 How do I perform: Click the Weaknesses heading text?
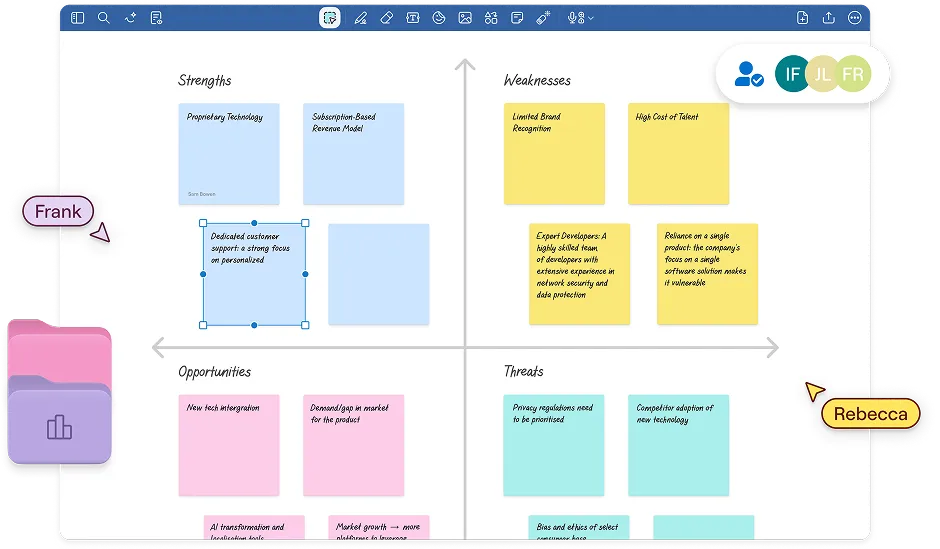click(x=537, y=80)
